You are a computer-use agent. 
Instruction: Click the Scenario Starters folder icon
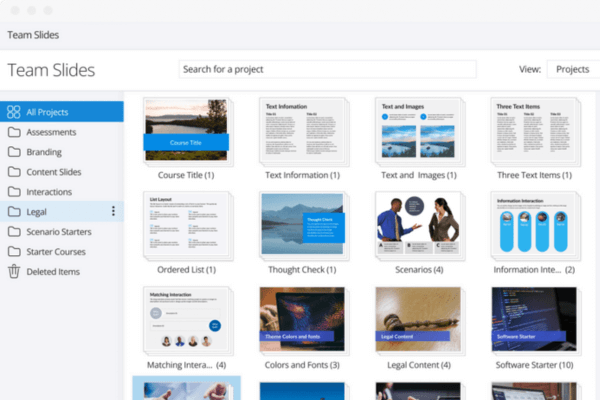point(14,232)
